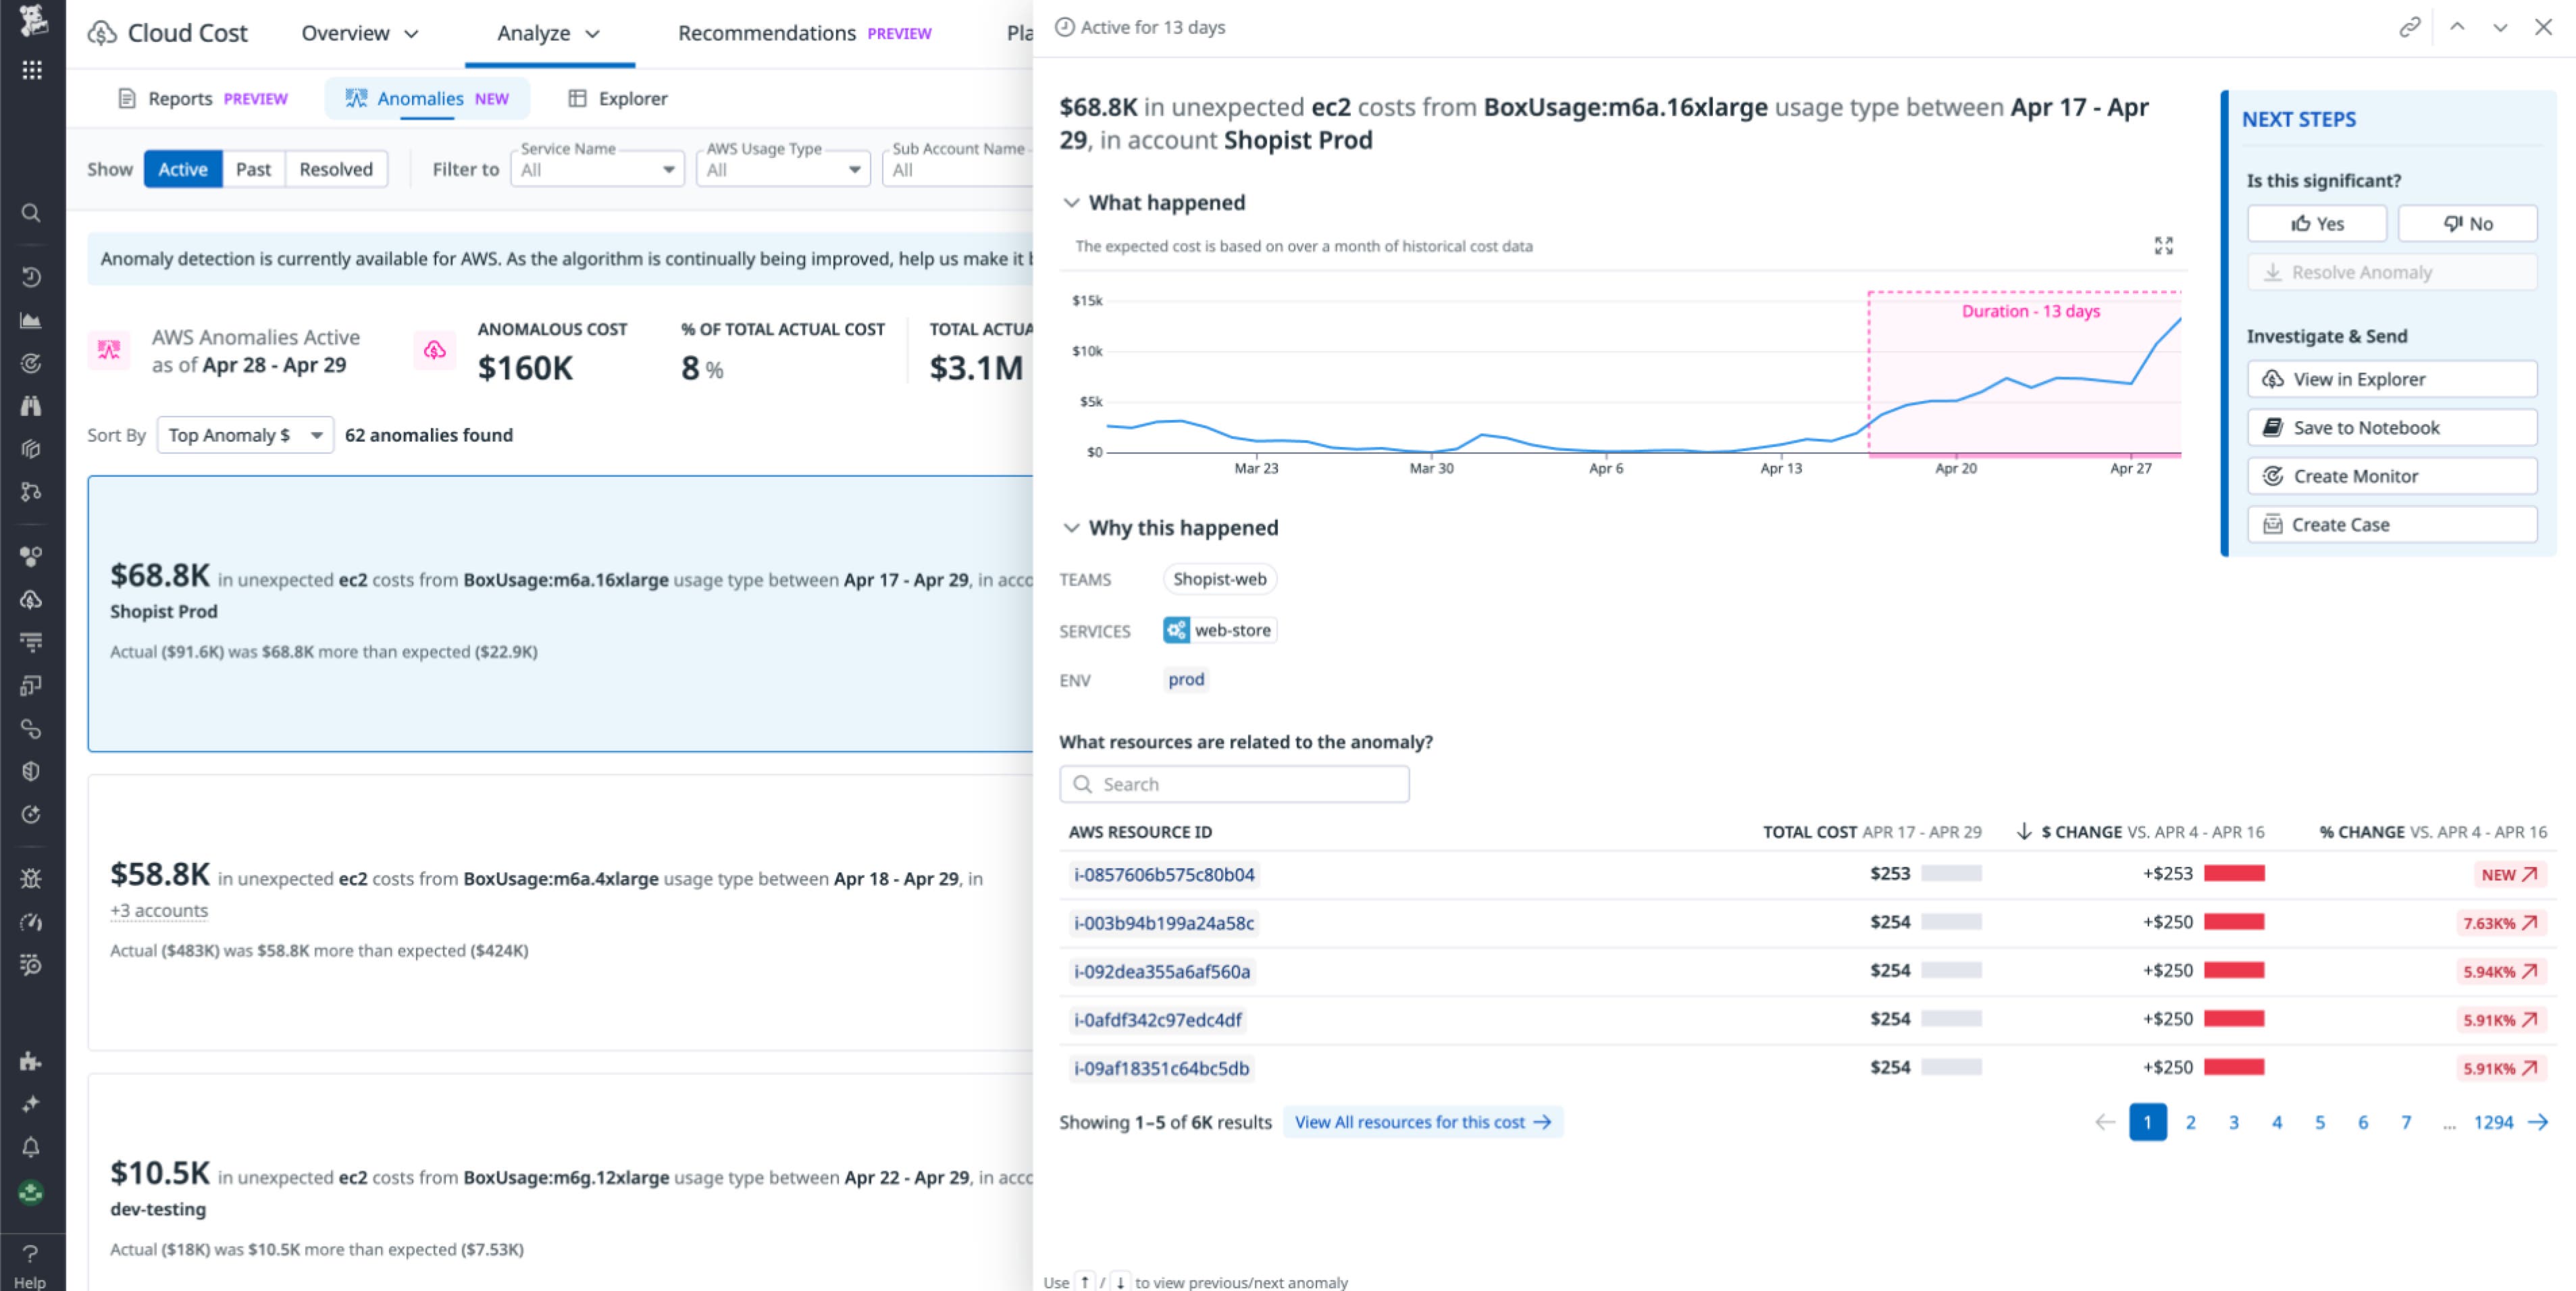Open notifications via the bell icon
This screenshot has height=1291, width=2576.
pyautogui.click(x=31, y=1146)
